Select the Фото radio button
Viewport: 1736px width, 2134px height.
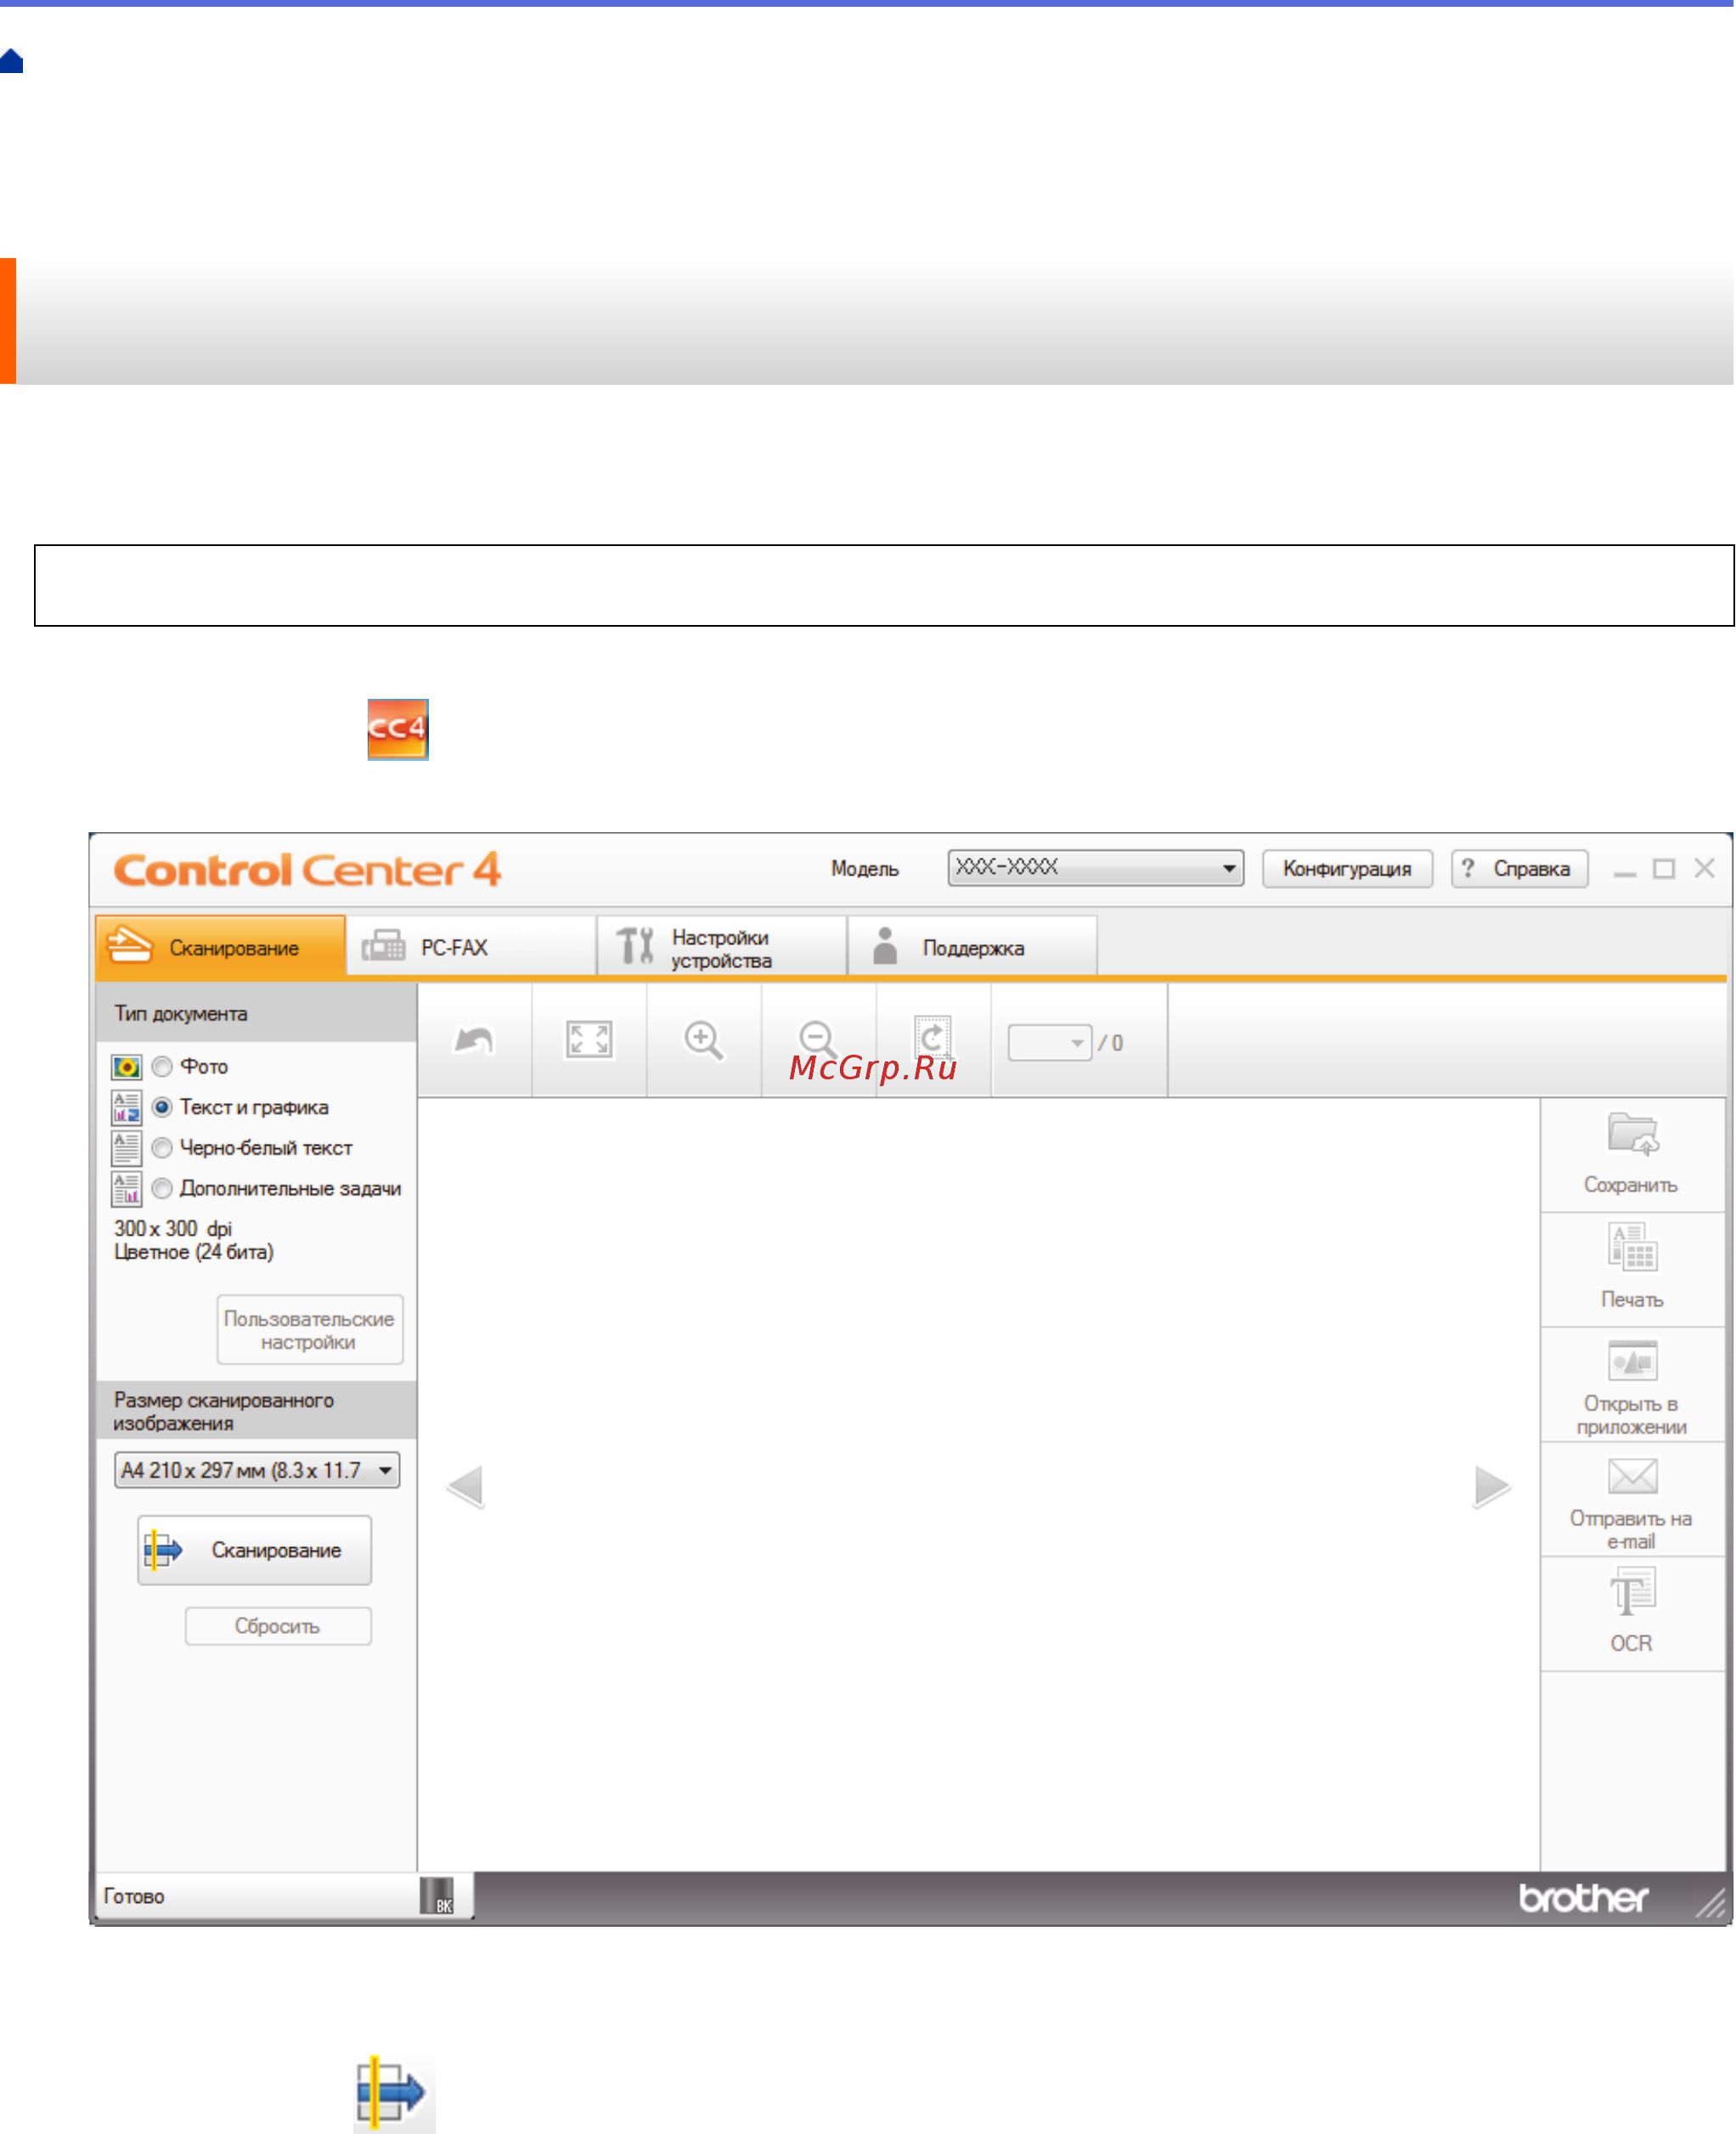(x=162, y=1067)
